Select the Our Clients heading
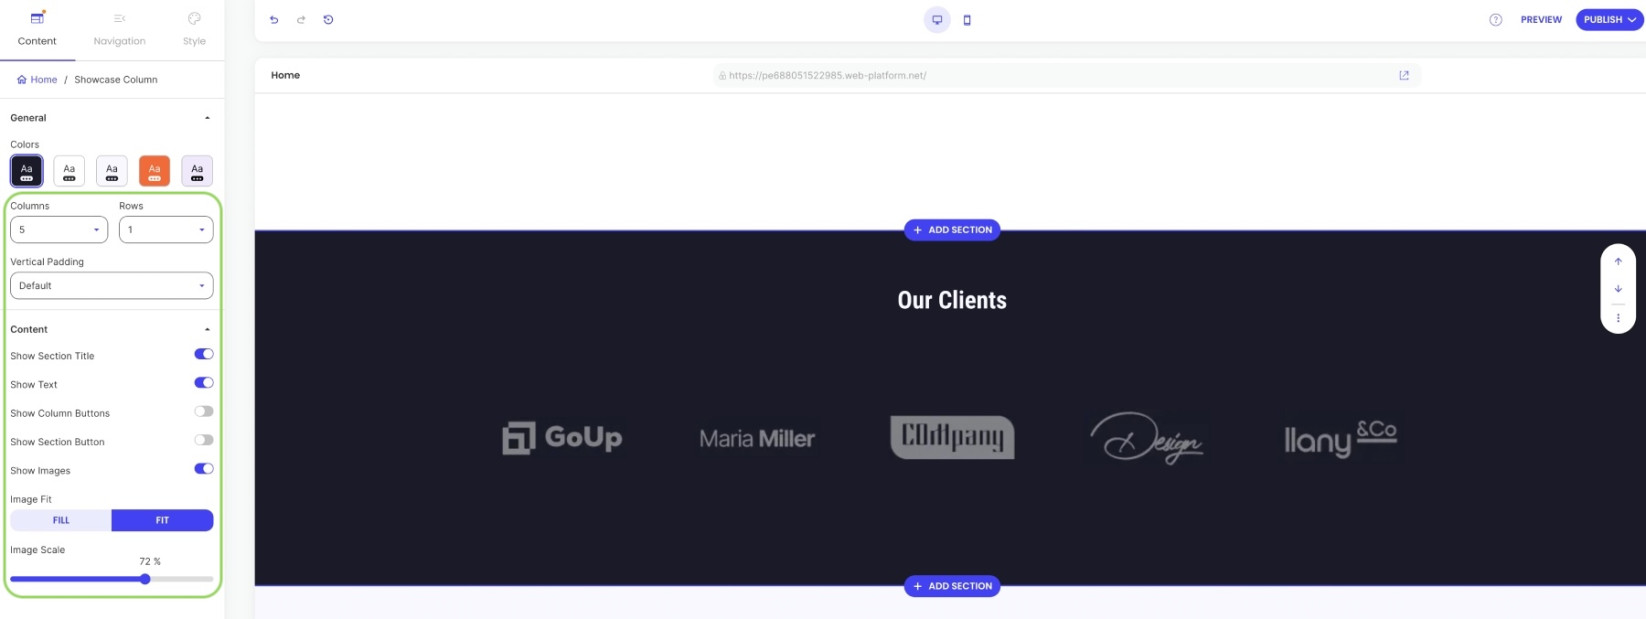1646x619 pixels. click(952, 300)
